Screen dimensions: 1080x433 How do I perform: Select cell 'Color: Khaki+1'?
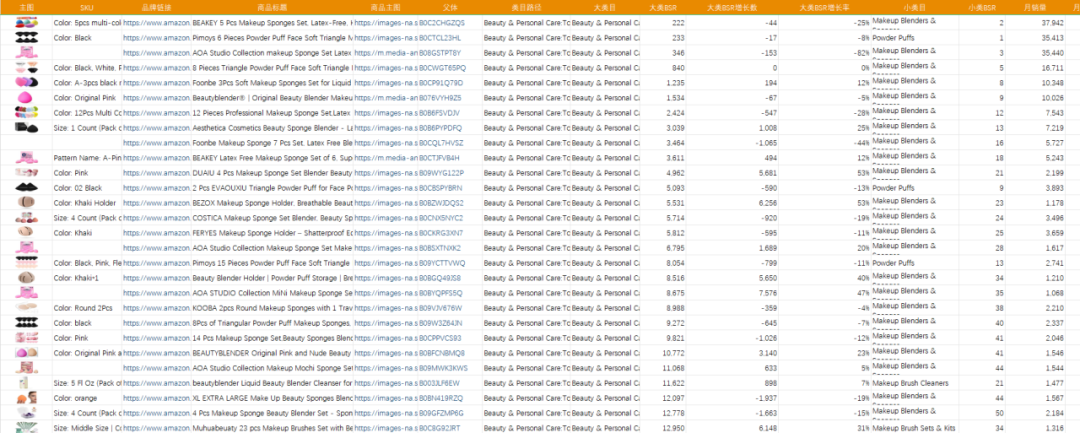74,278
